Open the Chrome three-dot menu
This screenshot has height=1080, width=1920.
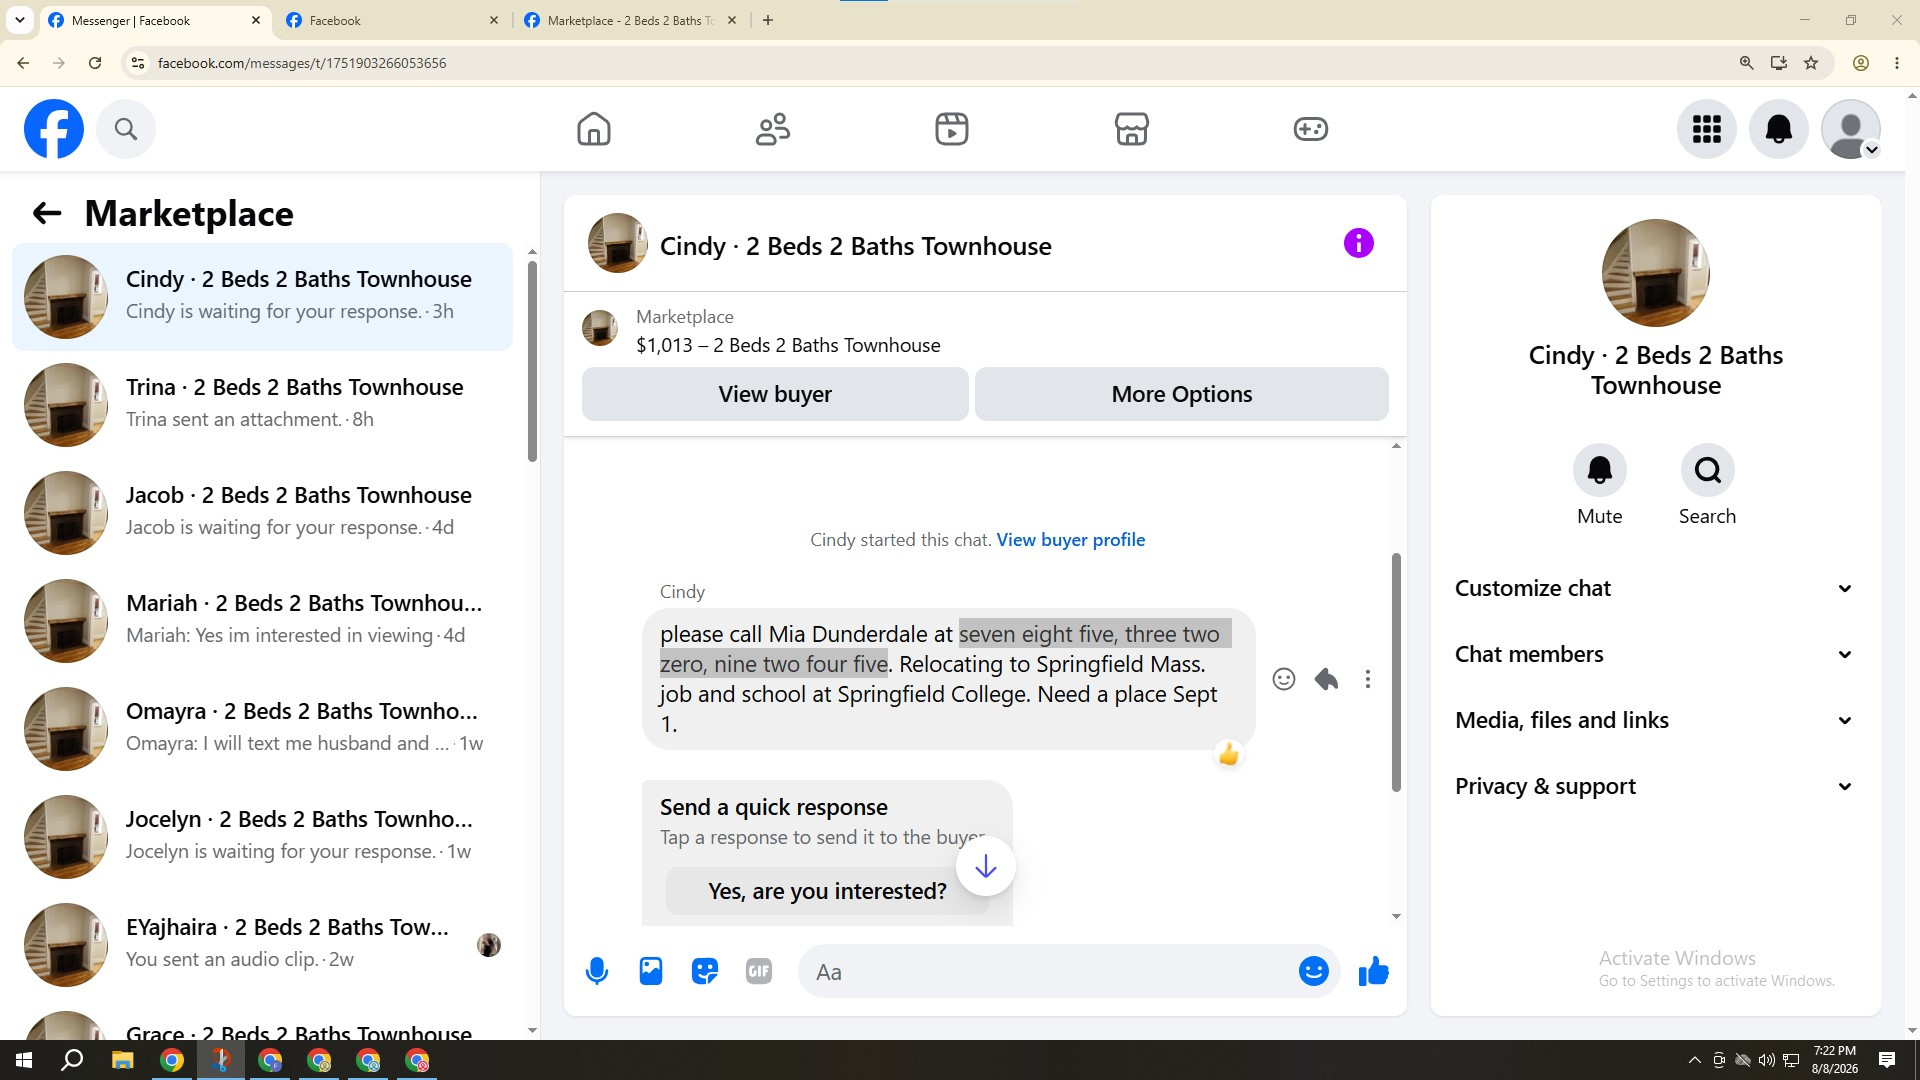(x=1897, y=63)
